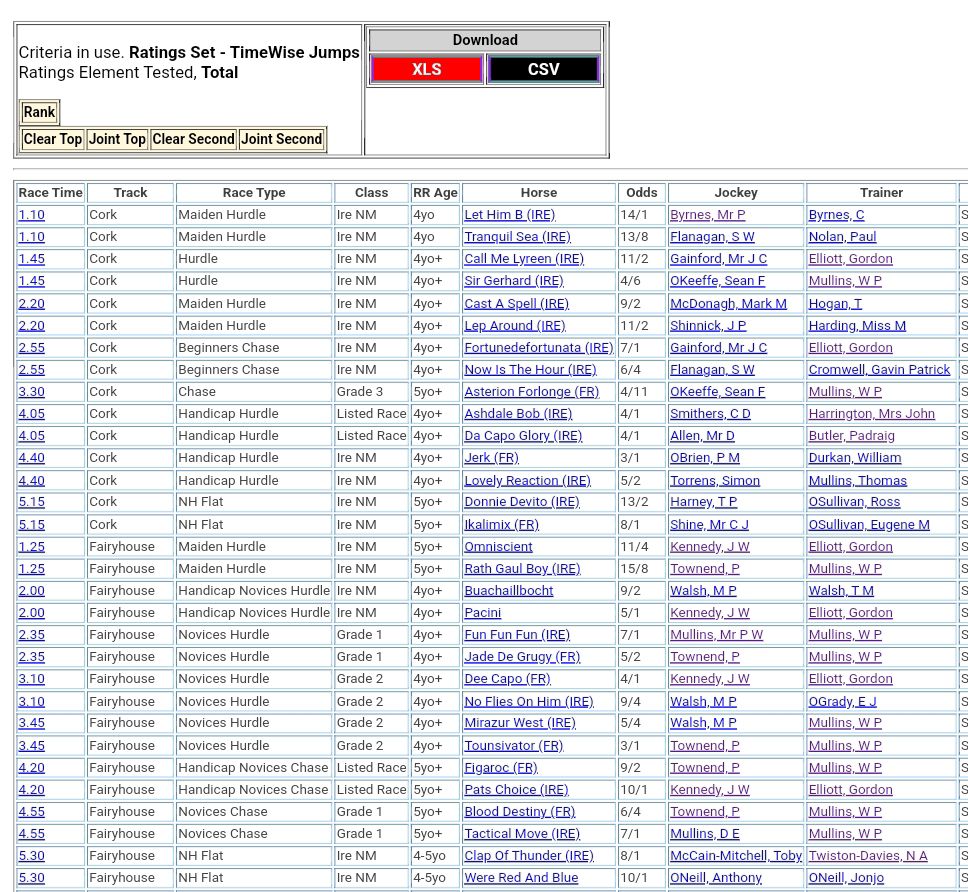Open jockey link Torrens, Simon

pos(714,480)
